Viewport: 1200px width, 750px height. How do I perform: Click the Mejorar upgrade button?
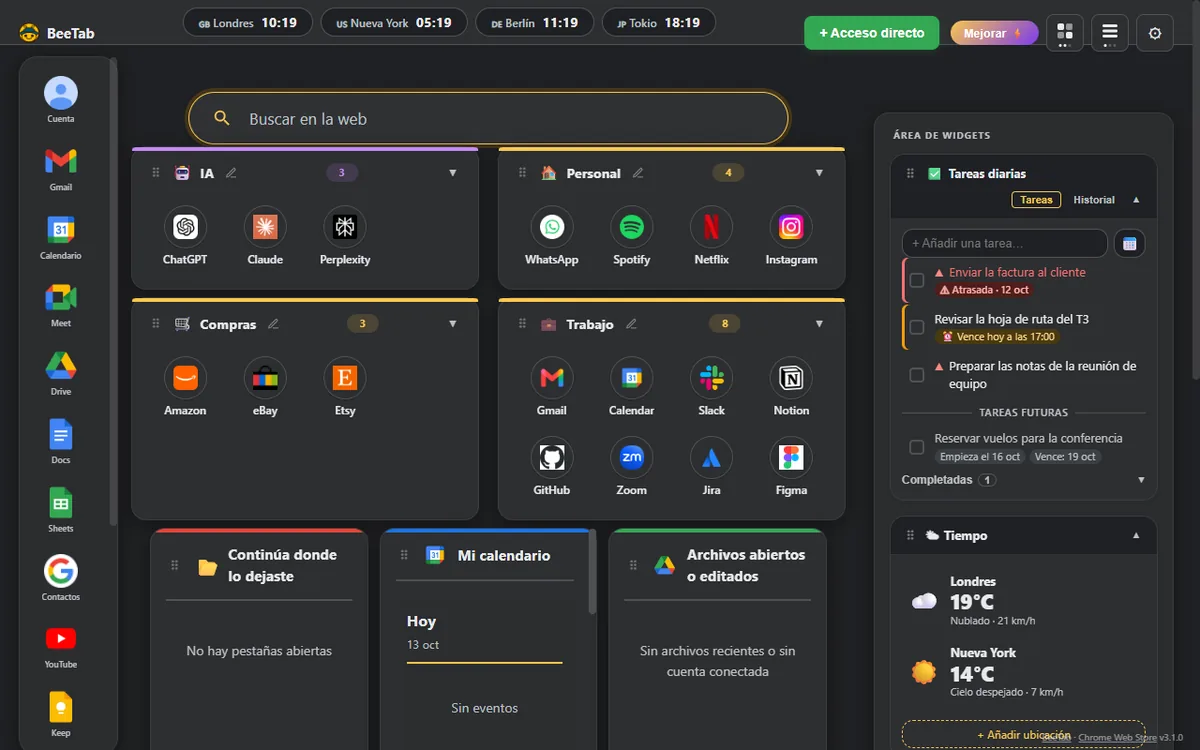click(x=994, y=33)
